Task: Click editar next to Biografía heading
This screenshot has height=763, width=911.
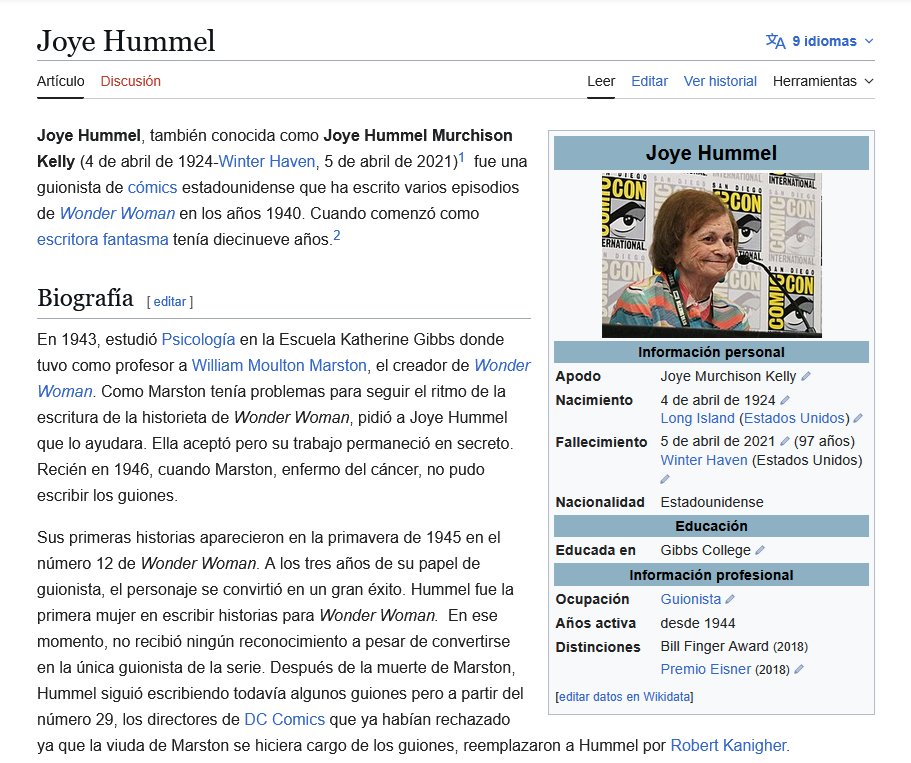Action: 170,302
